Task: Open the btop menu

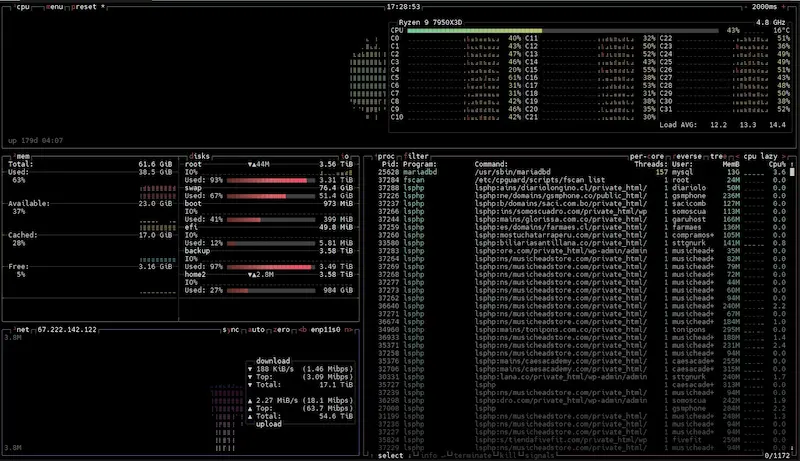Action: 54,7
